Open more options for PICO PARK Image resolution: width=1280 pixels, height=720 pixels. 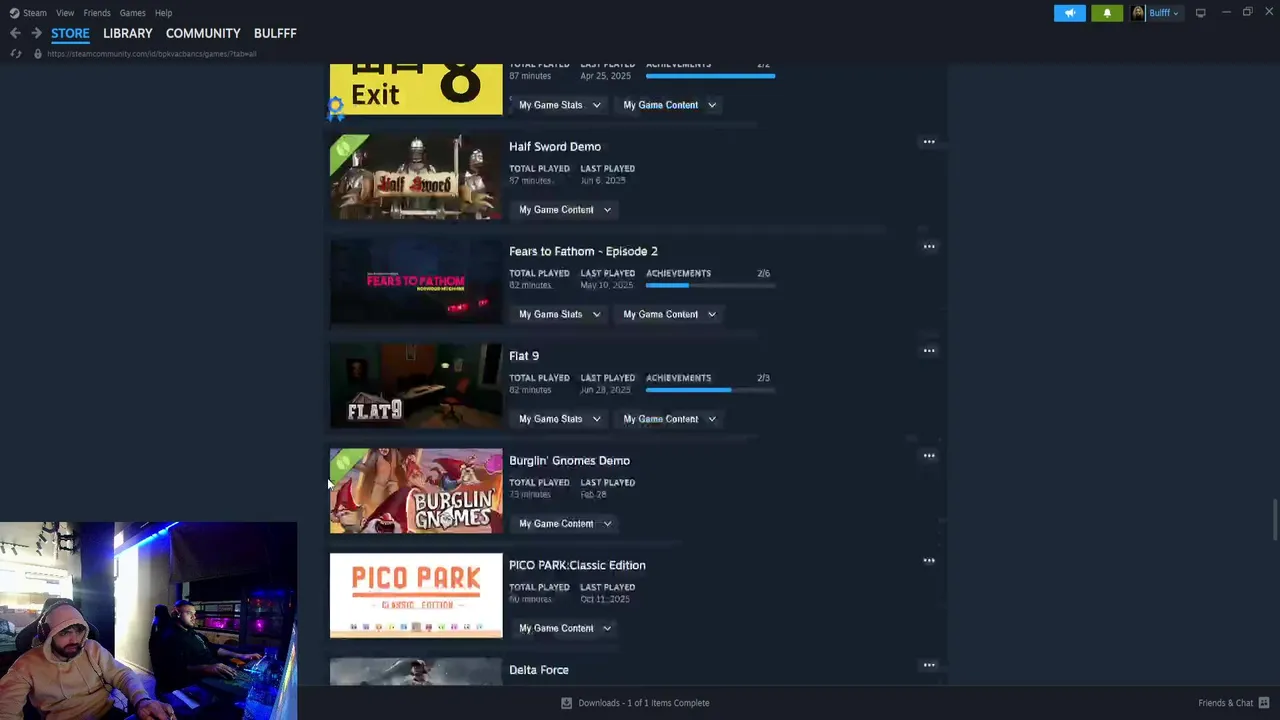[929, 560]
